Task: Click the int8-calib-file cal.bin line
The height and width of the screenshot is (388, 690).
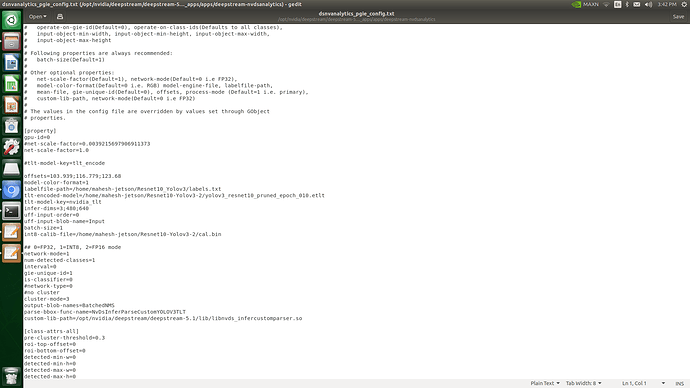Action: click(x=123, y=234)
